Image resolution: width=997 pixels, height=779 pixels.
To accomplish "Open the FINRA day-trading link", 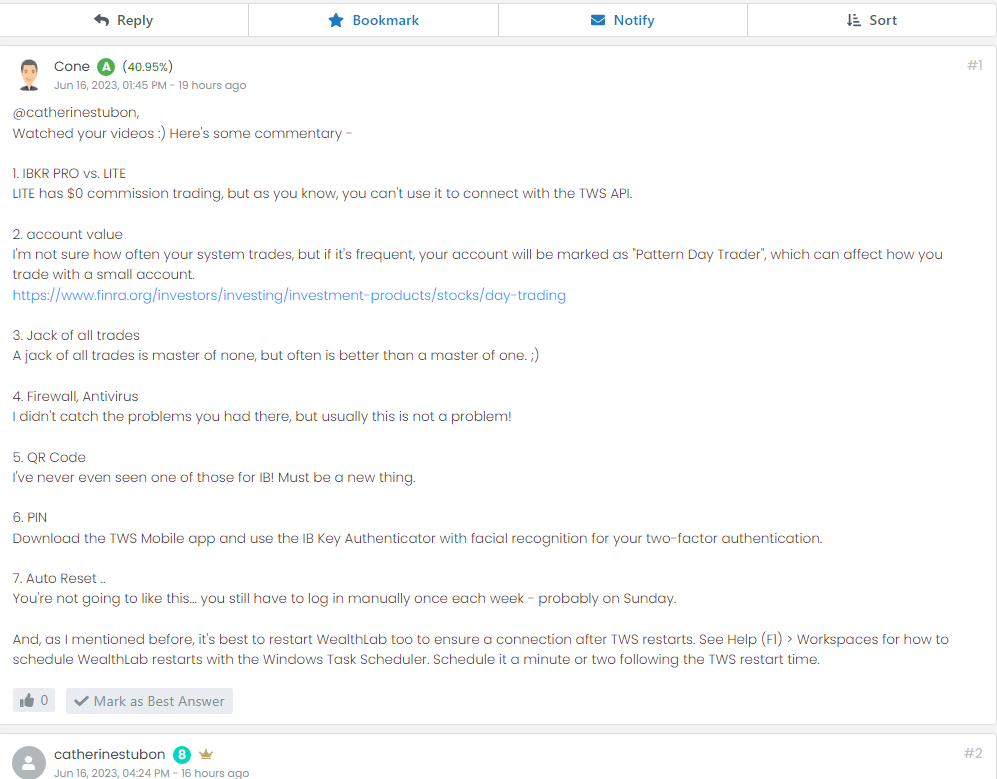I will point(289,295).
